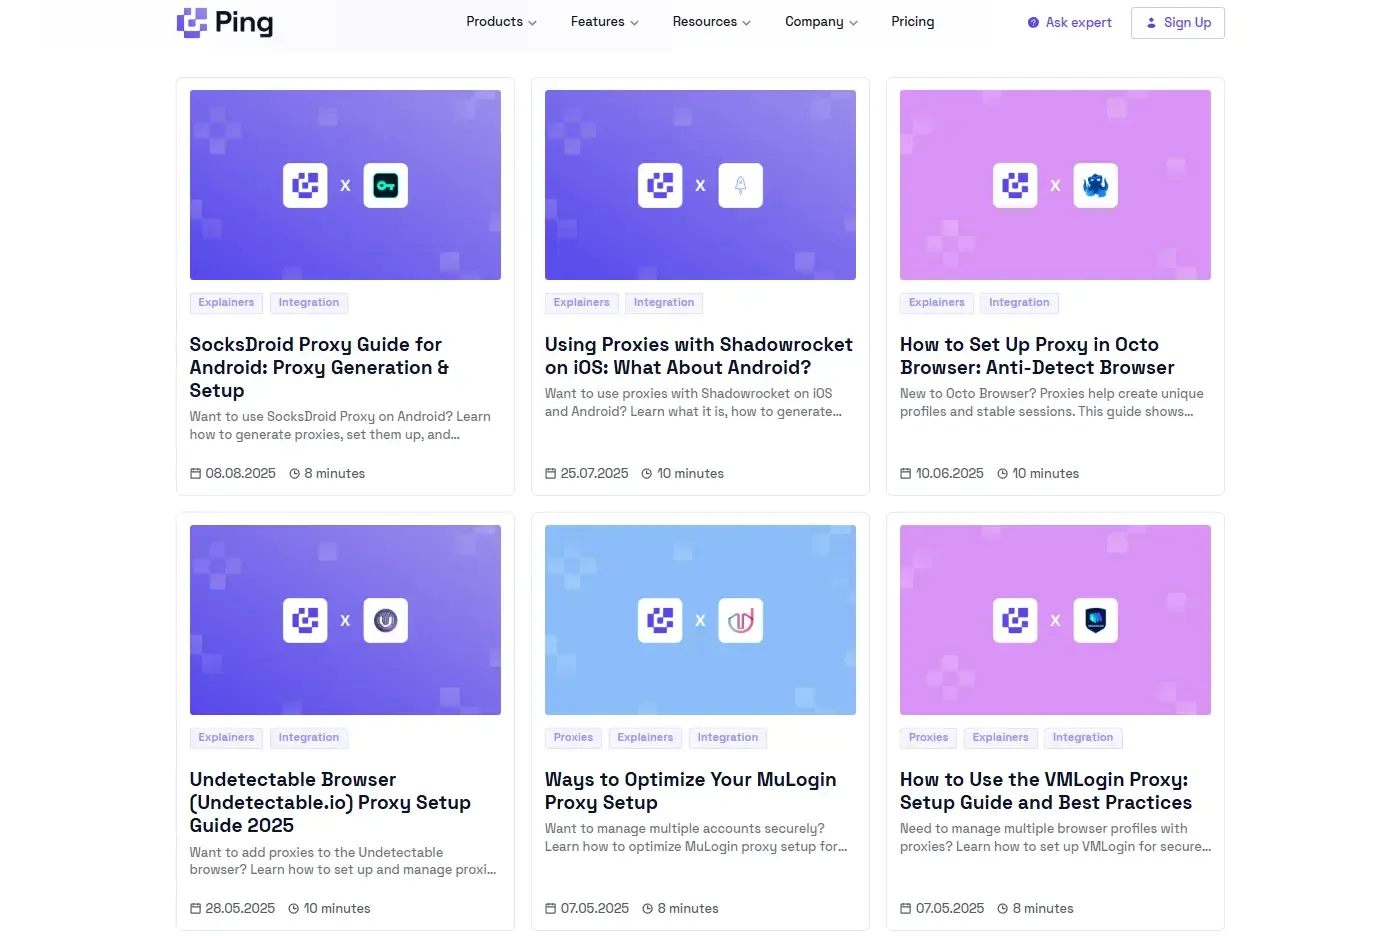1400x936 pixels.
Task: Click the Ping logo tile in the SocksDroid card
Action: 305,185
